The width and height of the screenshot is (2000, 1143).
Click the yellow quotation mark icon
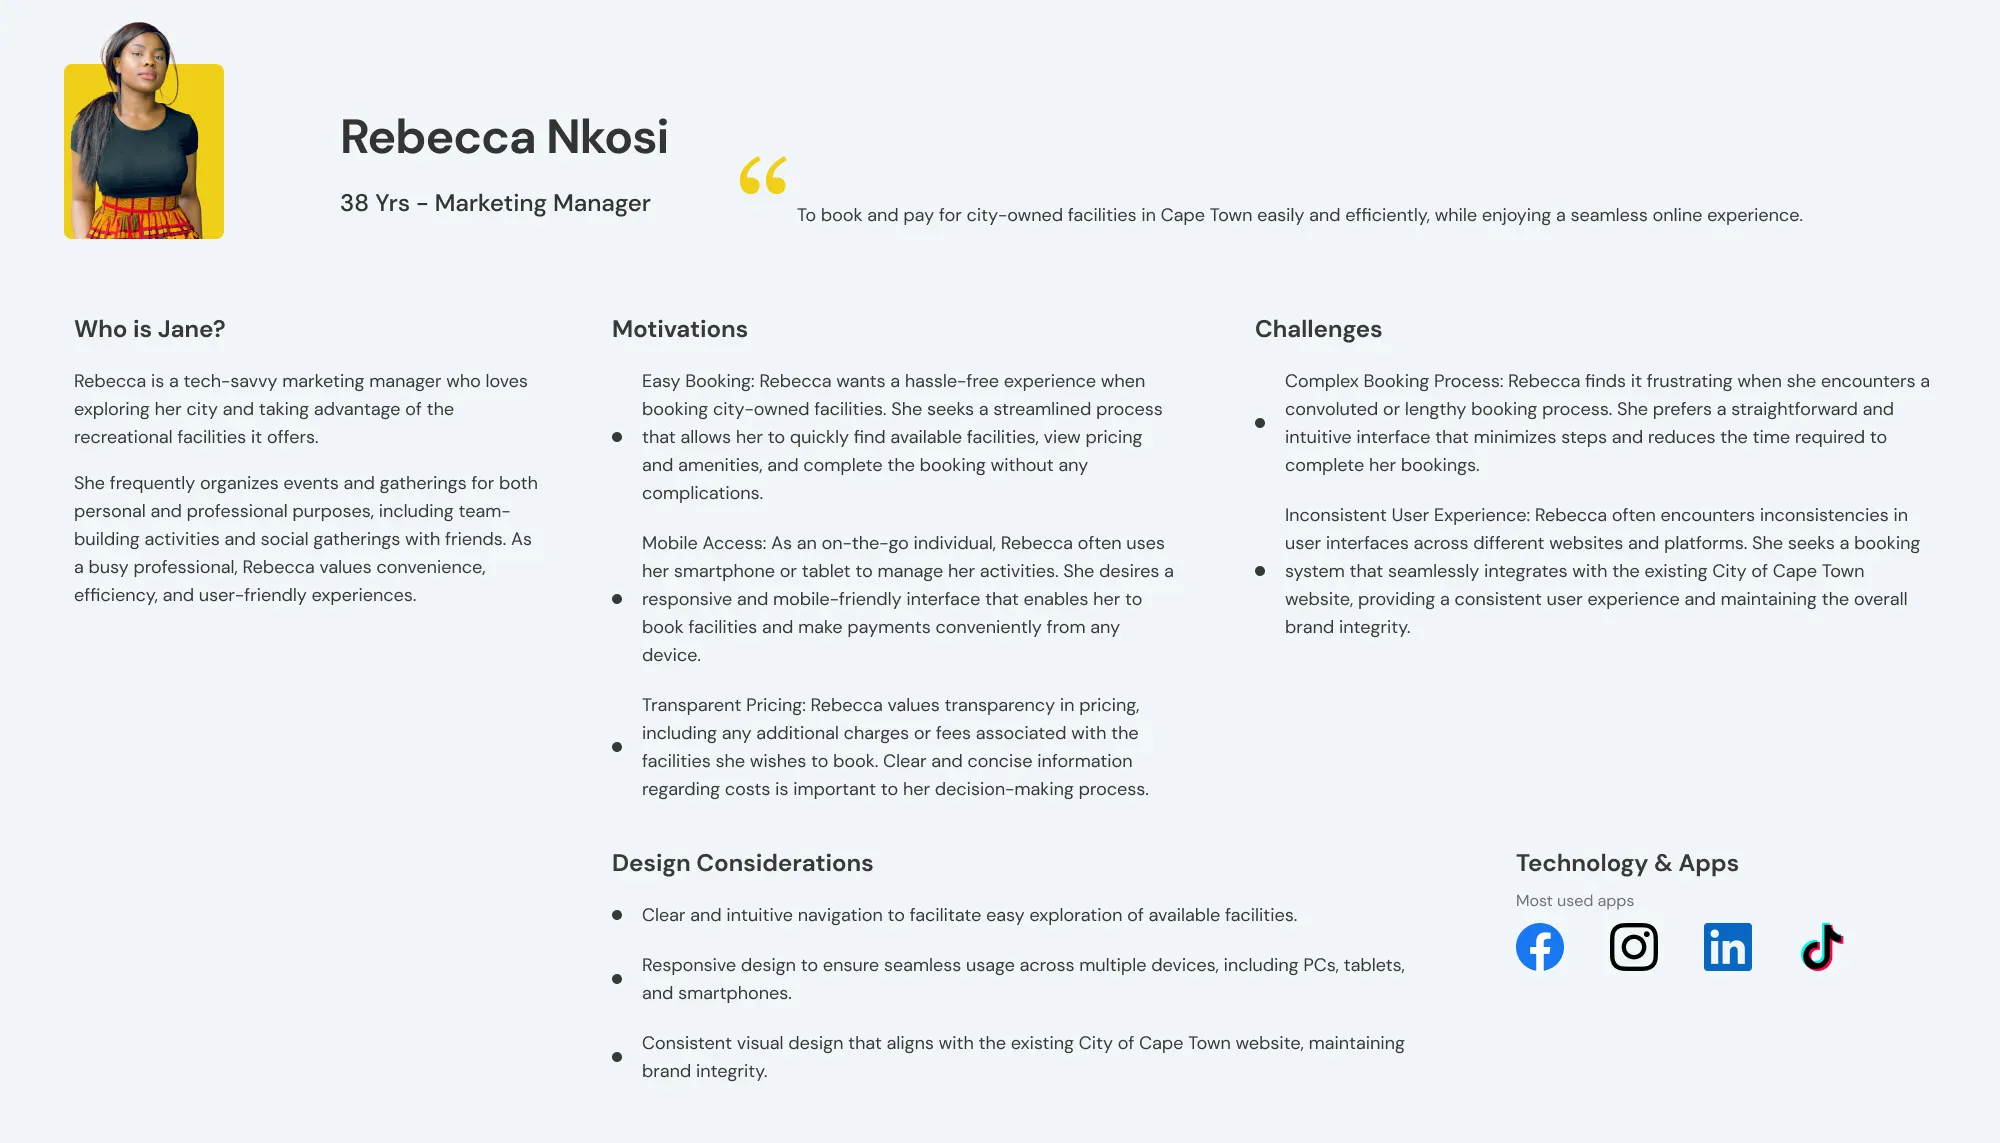tap(763, 175)
